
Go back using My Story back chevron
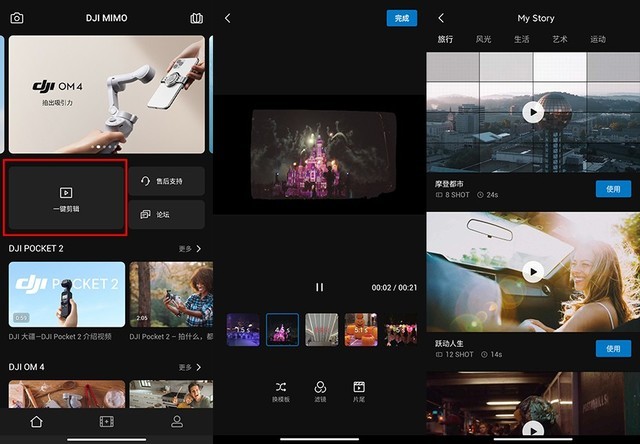(x=441, y=18)
